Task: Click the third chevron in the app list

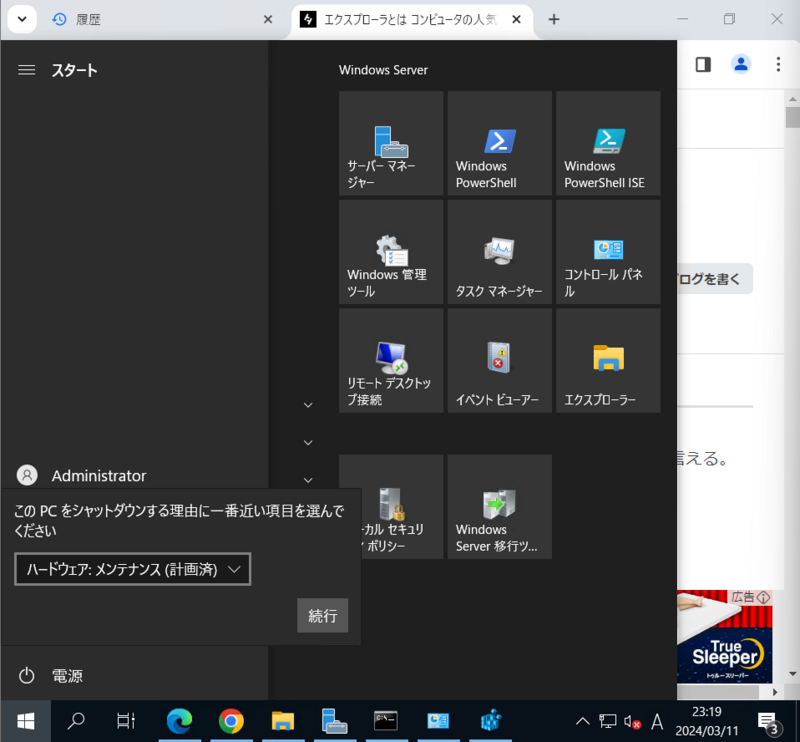Action: [x=308, y=480]
